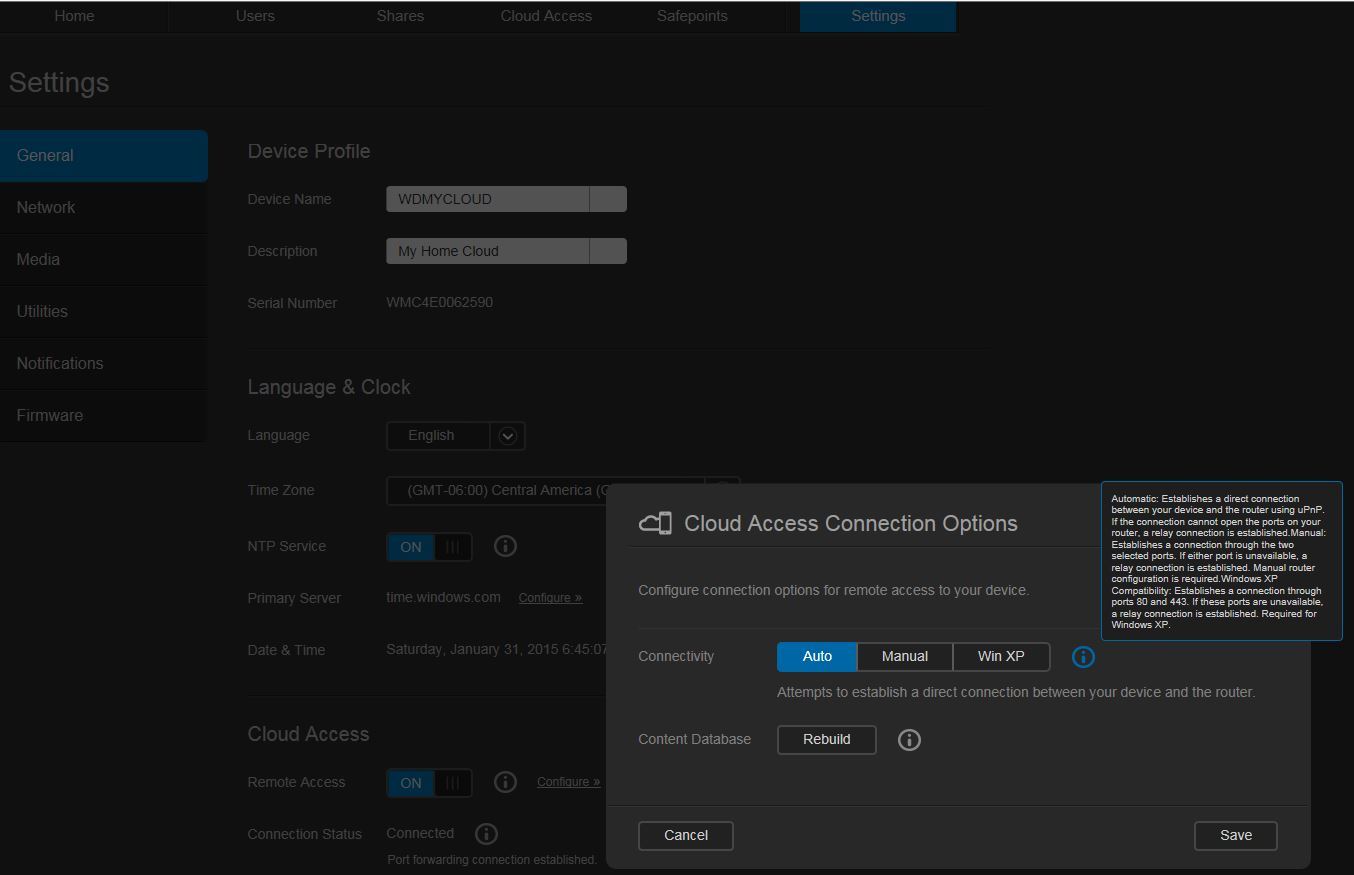
Task: Select Win XP connectivity mode
Action: (1001, 657)
